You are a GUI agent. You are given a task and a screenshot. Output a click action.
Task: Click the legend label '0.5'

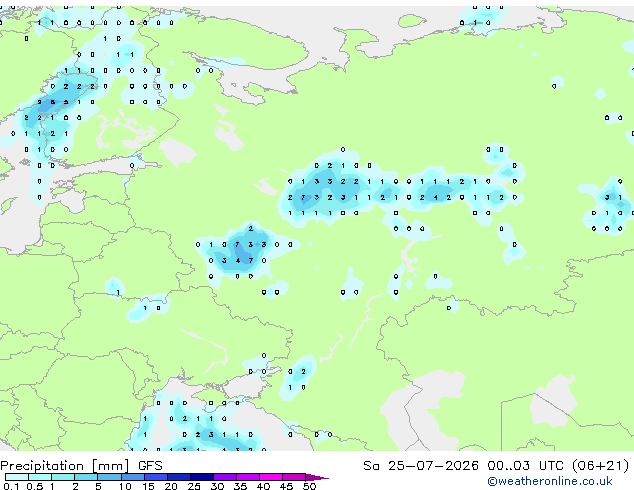point(34,486)
